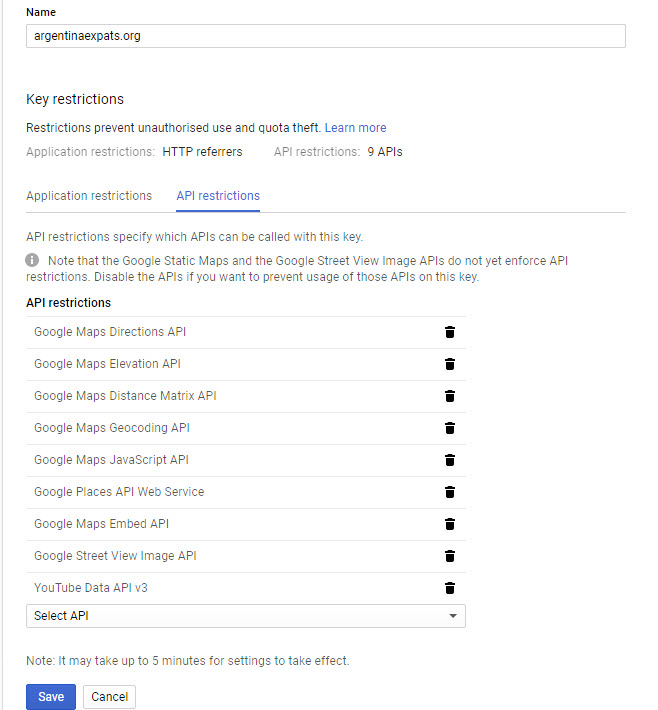Remove Google Maps Elevation API trash icon

pyautogui.click(x=450, y=364)
